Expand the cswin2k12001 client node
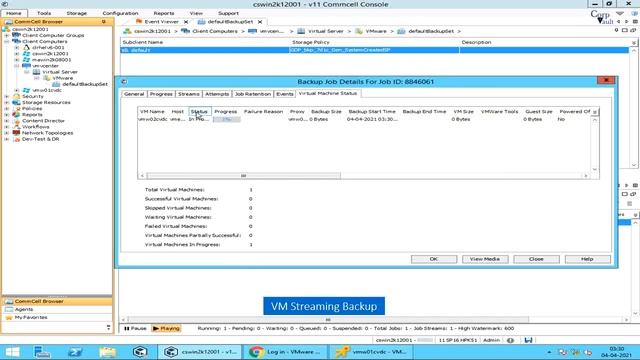640x360 pixels. tap(17, 53)
